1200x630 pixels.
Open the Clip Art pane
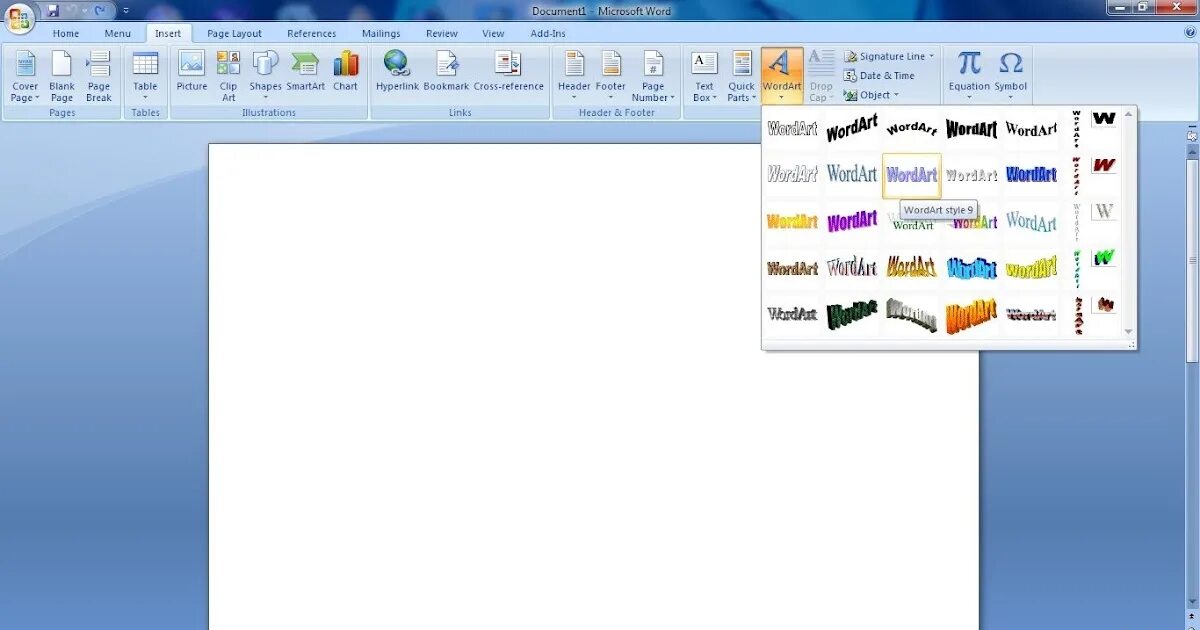pos(229,76)
